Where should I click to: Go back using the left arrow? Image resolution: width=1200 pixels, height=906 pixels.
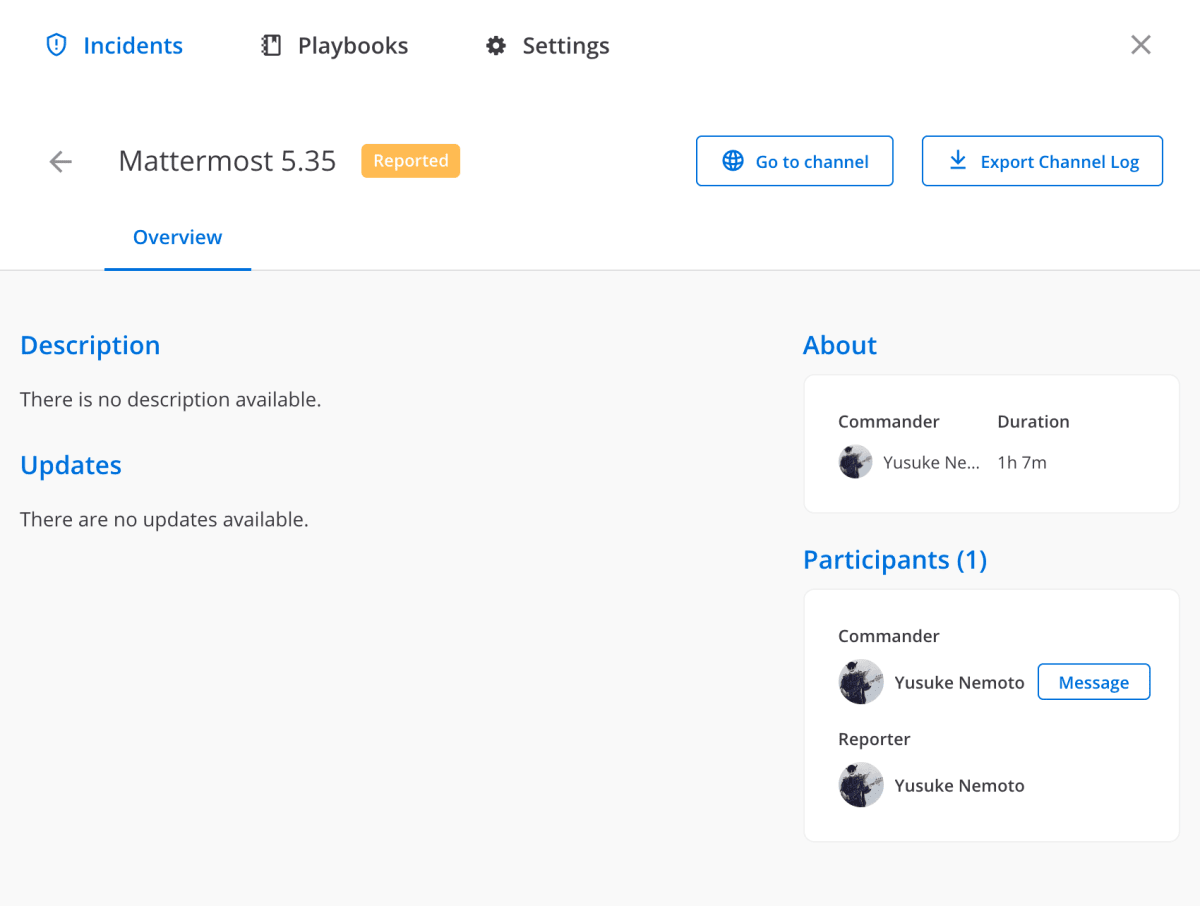[61, 161]
